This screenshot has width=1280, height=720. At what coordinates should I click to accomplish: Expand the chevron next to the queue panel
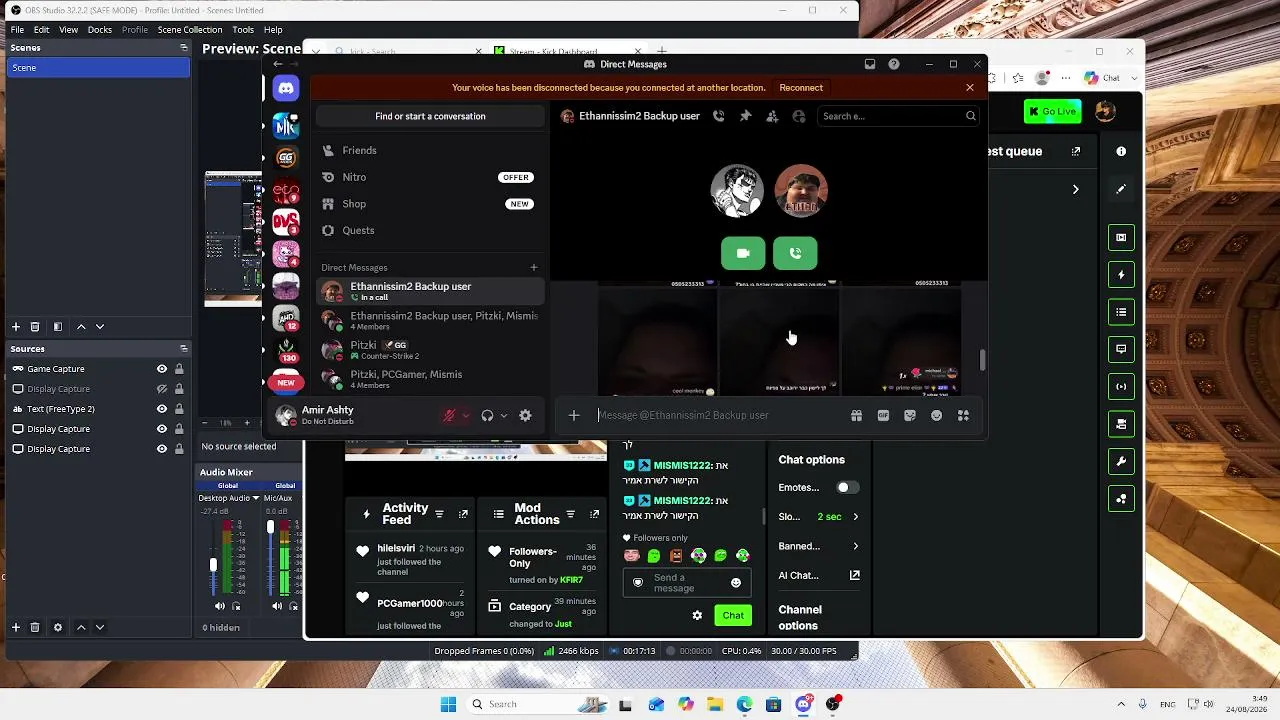click(x=1075, y=189)
